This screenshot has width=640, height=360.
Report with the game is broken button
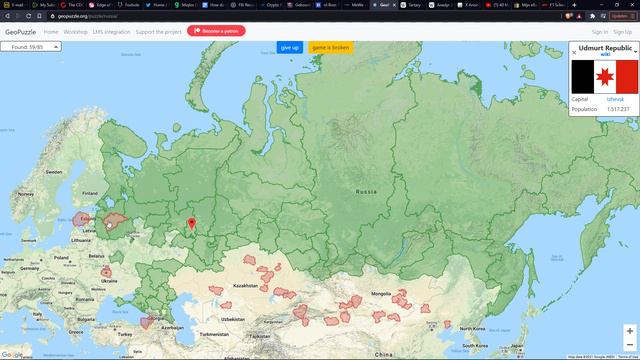coord(331,48)
